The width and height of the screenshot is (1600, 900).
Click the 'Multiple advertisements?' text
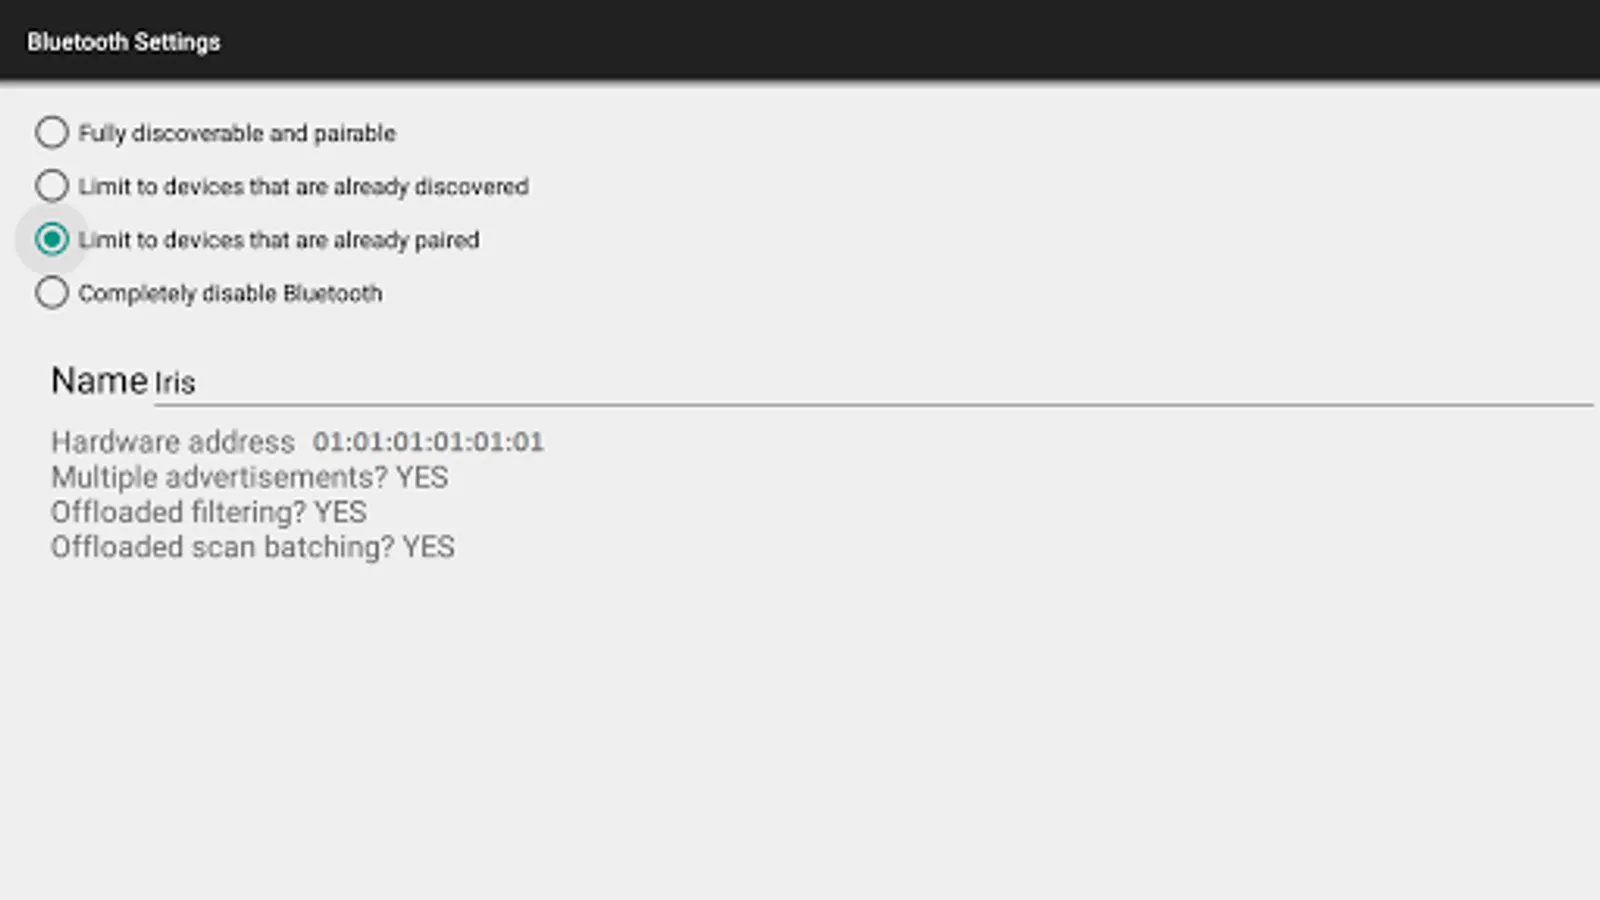click(x=219, y=477)
